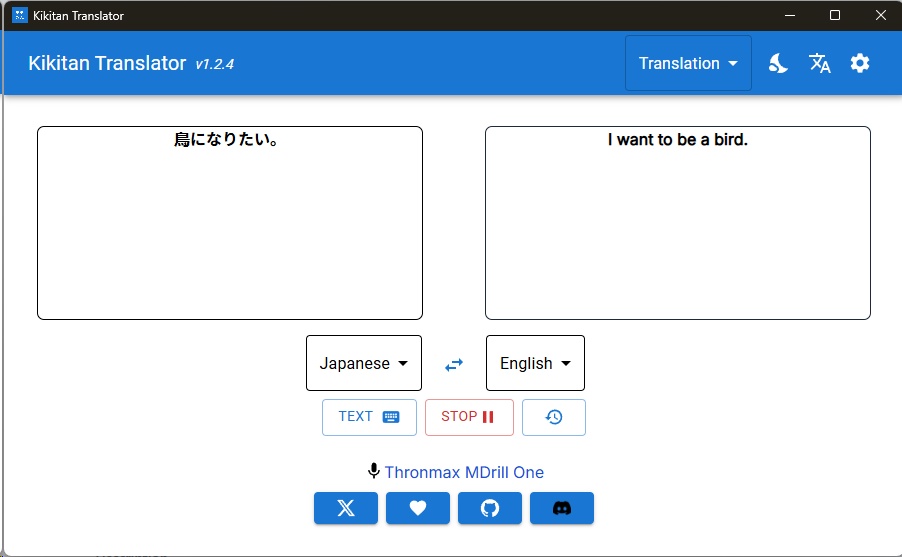Open the Japanese source language dropdown
This screenshot has width=902, height=557.
pyautogui.click(x=364, y=363)
